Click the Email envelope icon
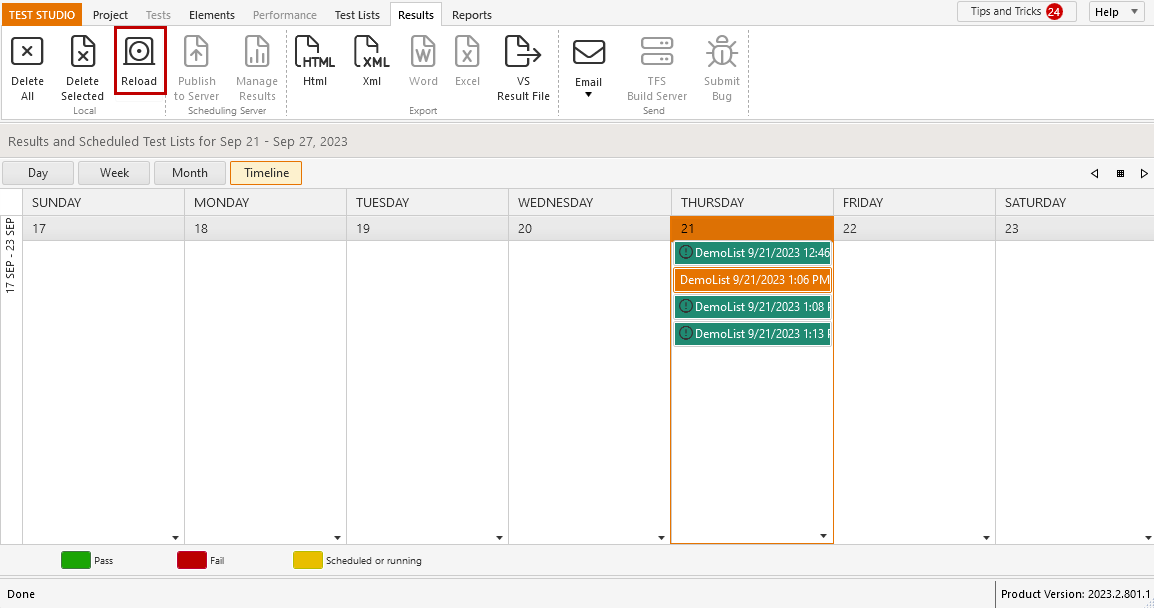Image resolution: width=1154 pixels, height=608 pixels. coord(589,52)
